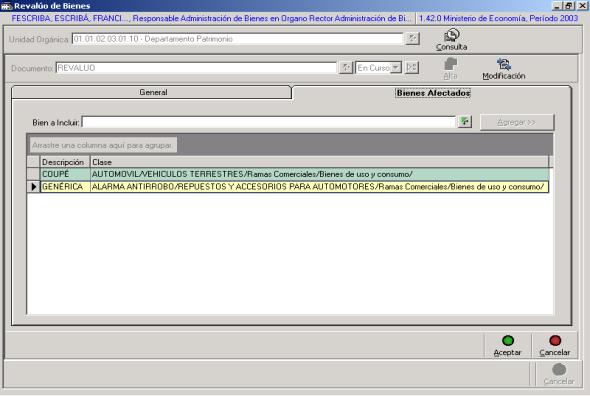Click the grey disabled Cancelar icon
The image size is (590, 396).
point(559,369)
